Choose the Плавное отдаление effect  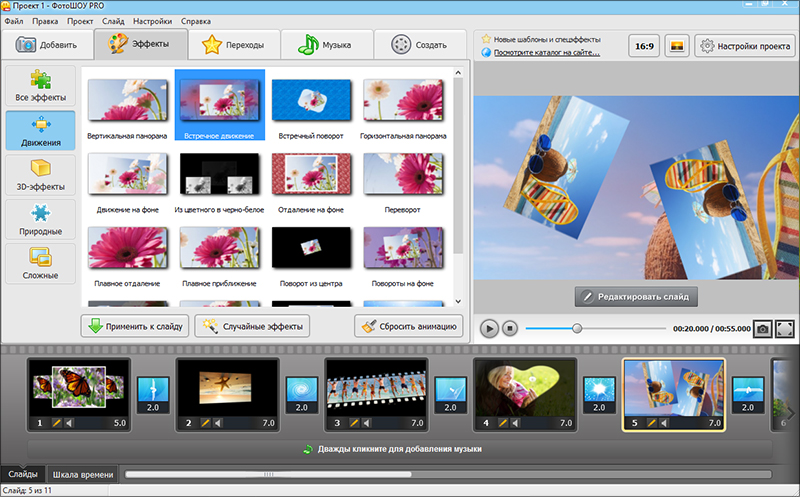pos(128,248)
